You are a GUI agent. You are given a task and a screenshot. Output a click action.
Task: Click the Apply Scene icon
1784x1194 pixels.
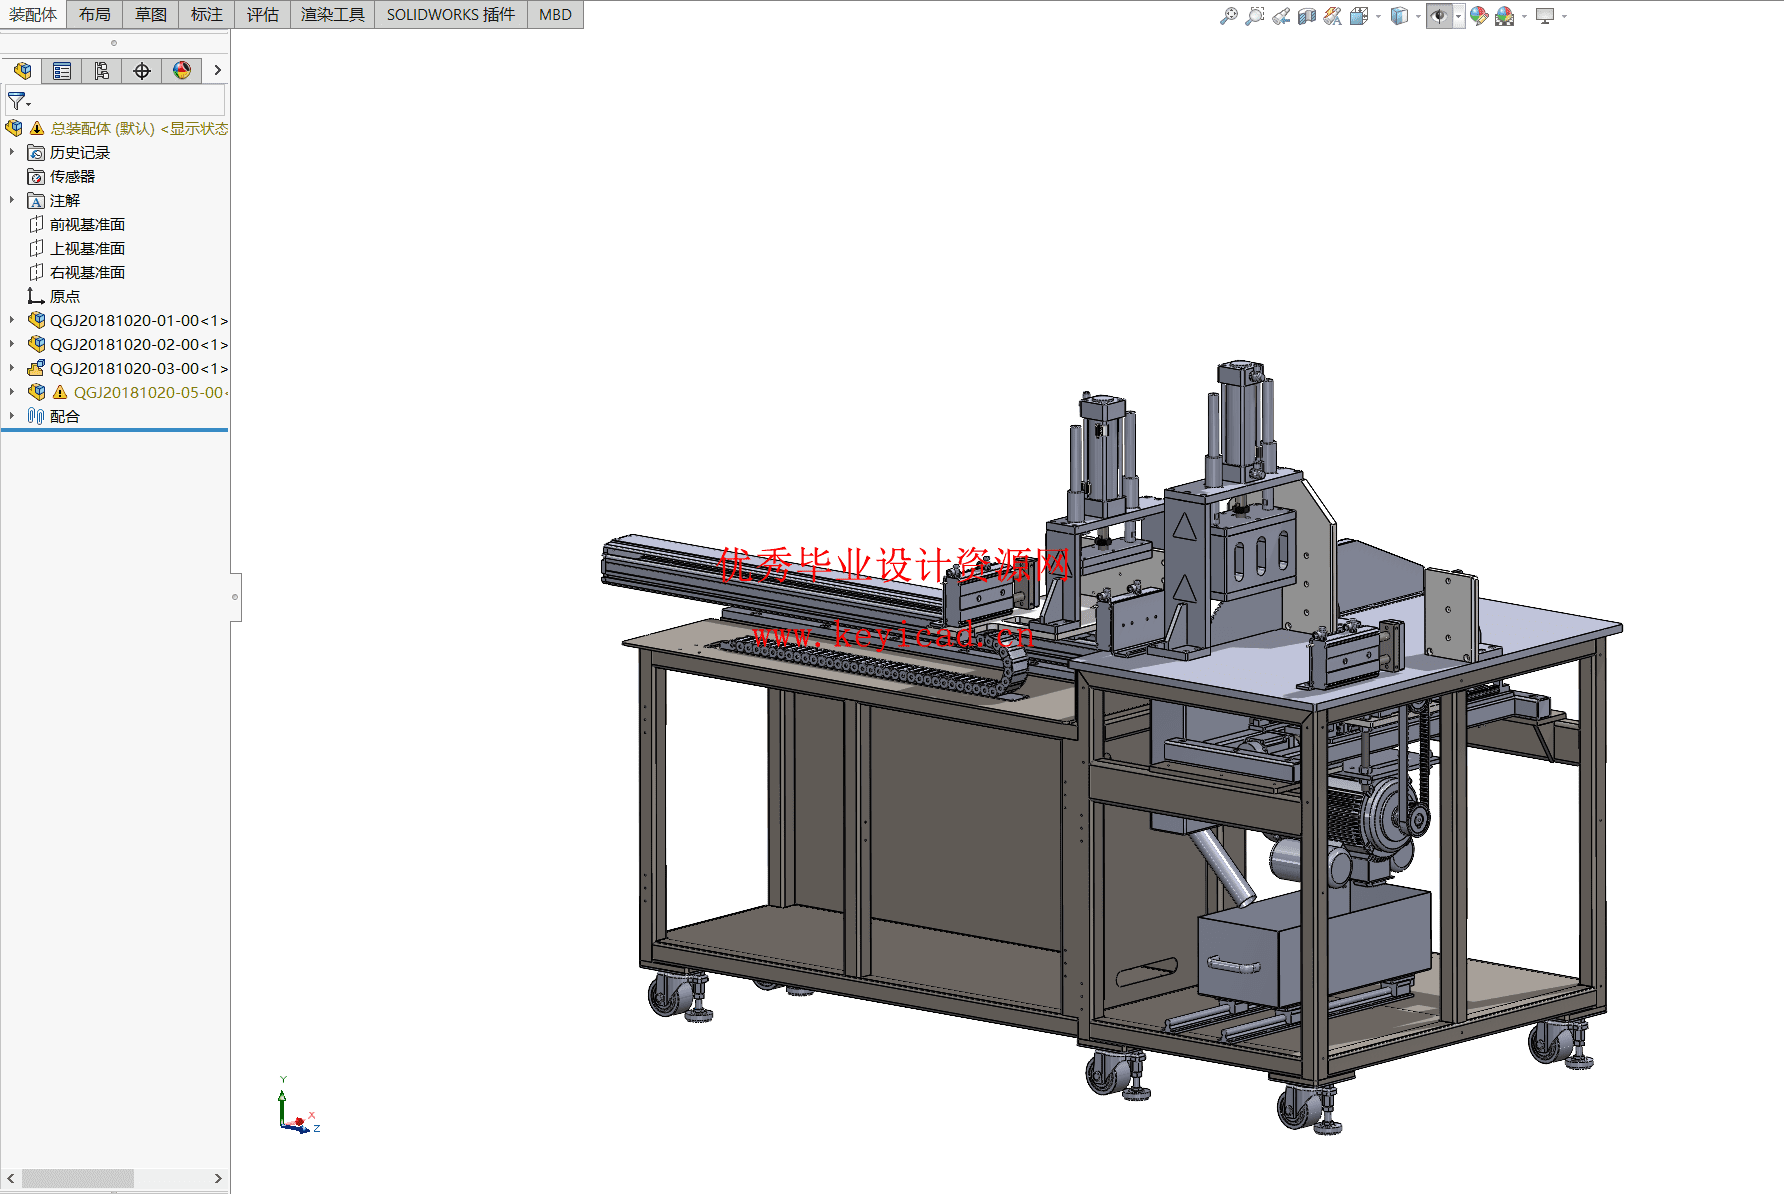1505,16
